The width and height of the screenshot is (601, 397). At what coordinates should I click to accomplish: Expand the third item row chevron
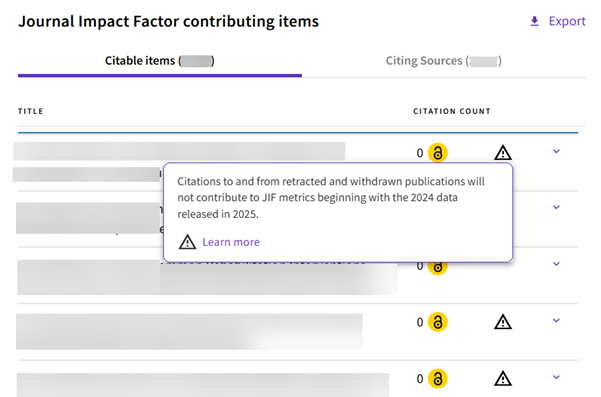point(556,264)
